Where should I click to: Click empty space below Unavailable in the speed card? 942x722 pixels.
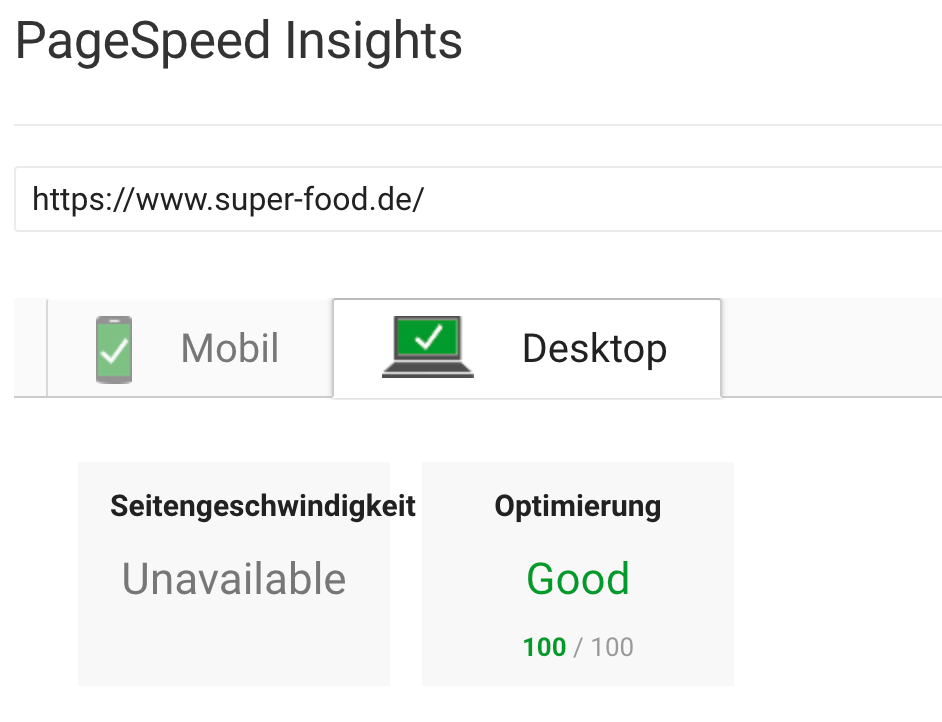[x=234, y=645]
